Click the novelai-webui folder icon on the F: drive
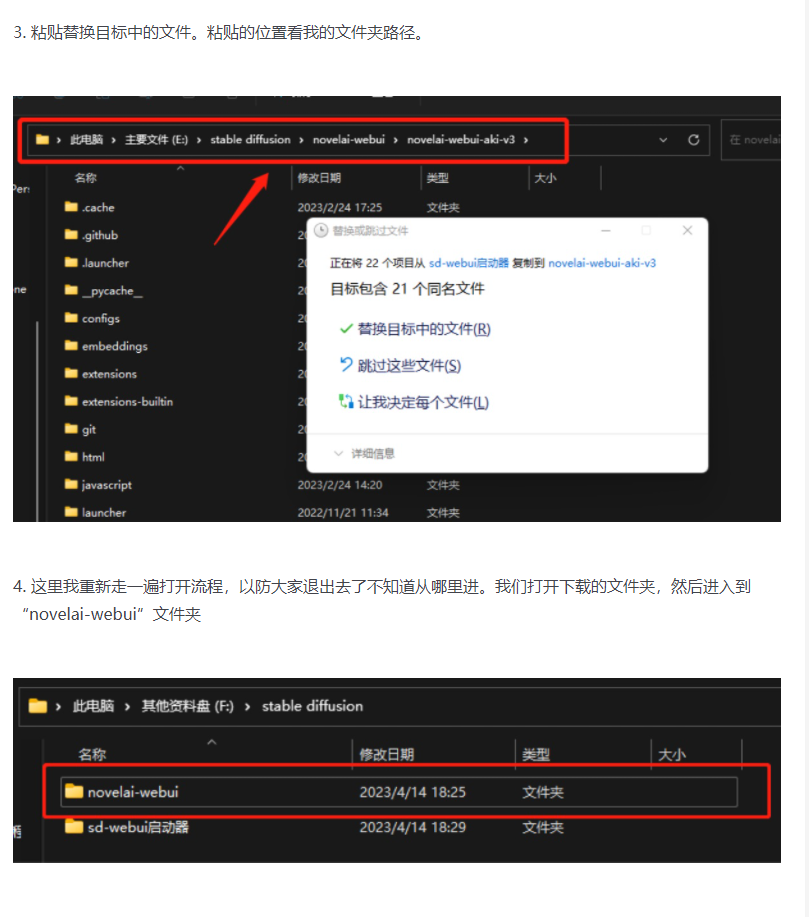The width and height of the screenshot is (809, 917). pyautogui.click(x=74, y=791)
